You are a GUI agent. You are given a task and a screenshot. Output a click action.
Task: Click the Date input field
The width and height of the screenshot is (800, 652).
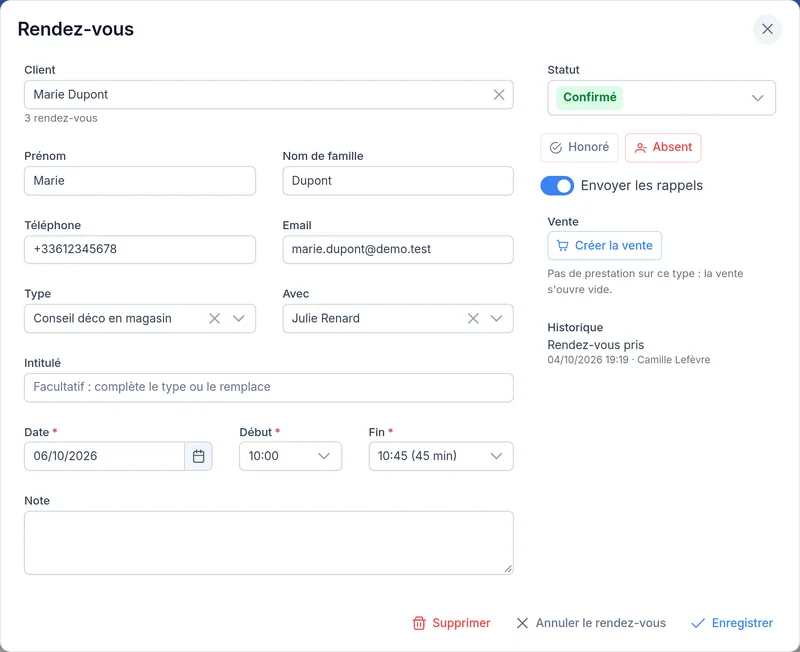pos(104,456)
